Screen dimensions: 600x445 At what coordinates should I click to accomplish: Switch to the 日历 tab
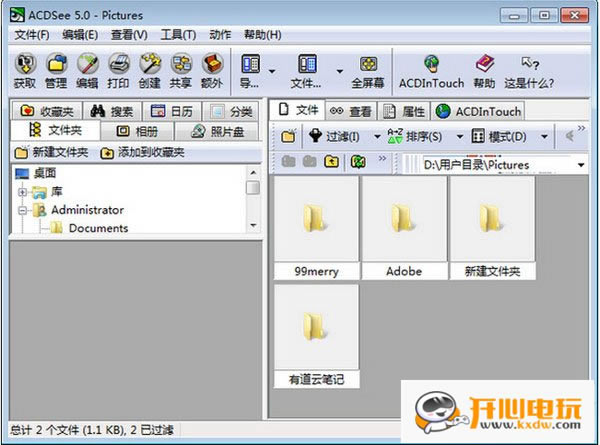[171, 111]
